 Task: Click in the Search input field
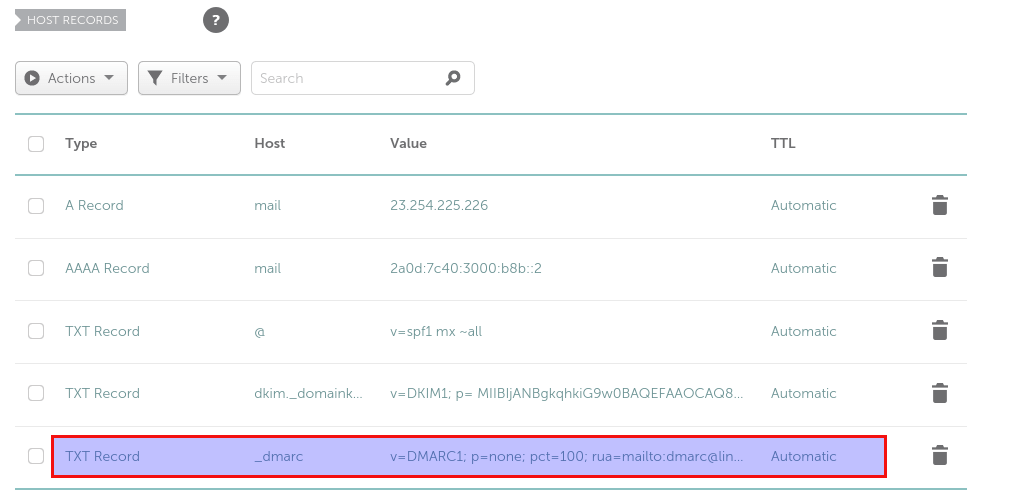pos(345,78)
